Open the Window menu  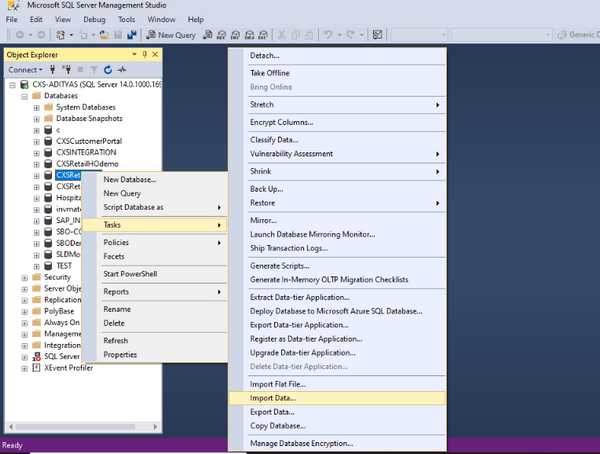pos(161,19)
